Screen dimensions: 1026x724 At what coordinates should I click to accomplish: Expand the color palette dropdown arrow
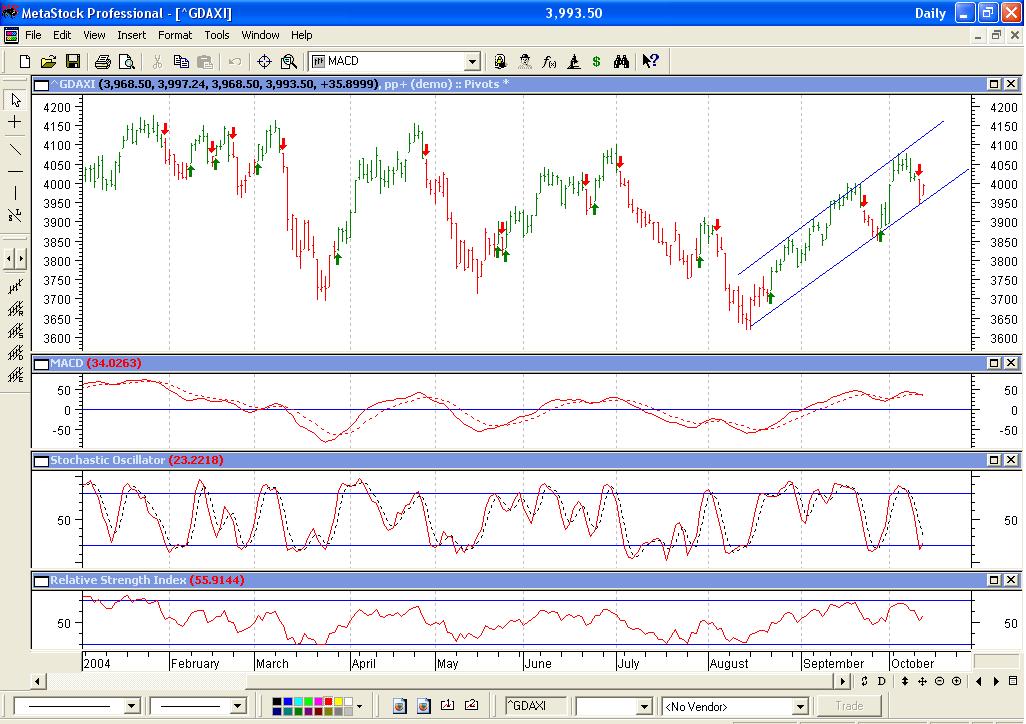click(359, 706)
